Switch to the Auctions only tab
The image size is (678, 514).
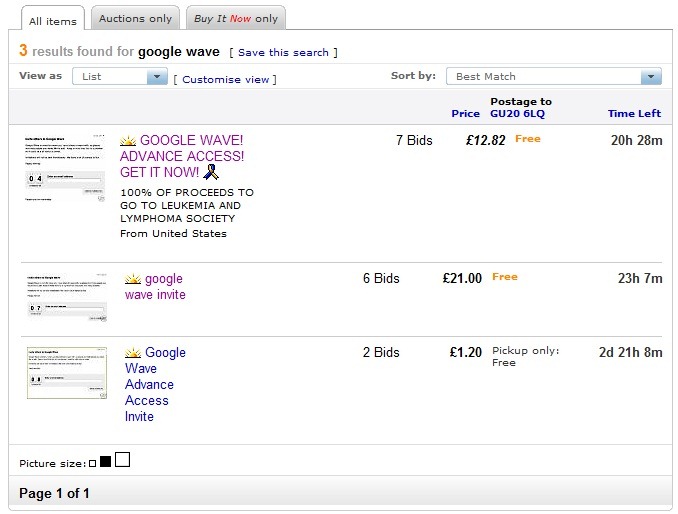click(x=135, y=18)
